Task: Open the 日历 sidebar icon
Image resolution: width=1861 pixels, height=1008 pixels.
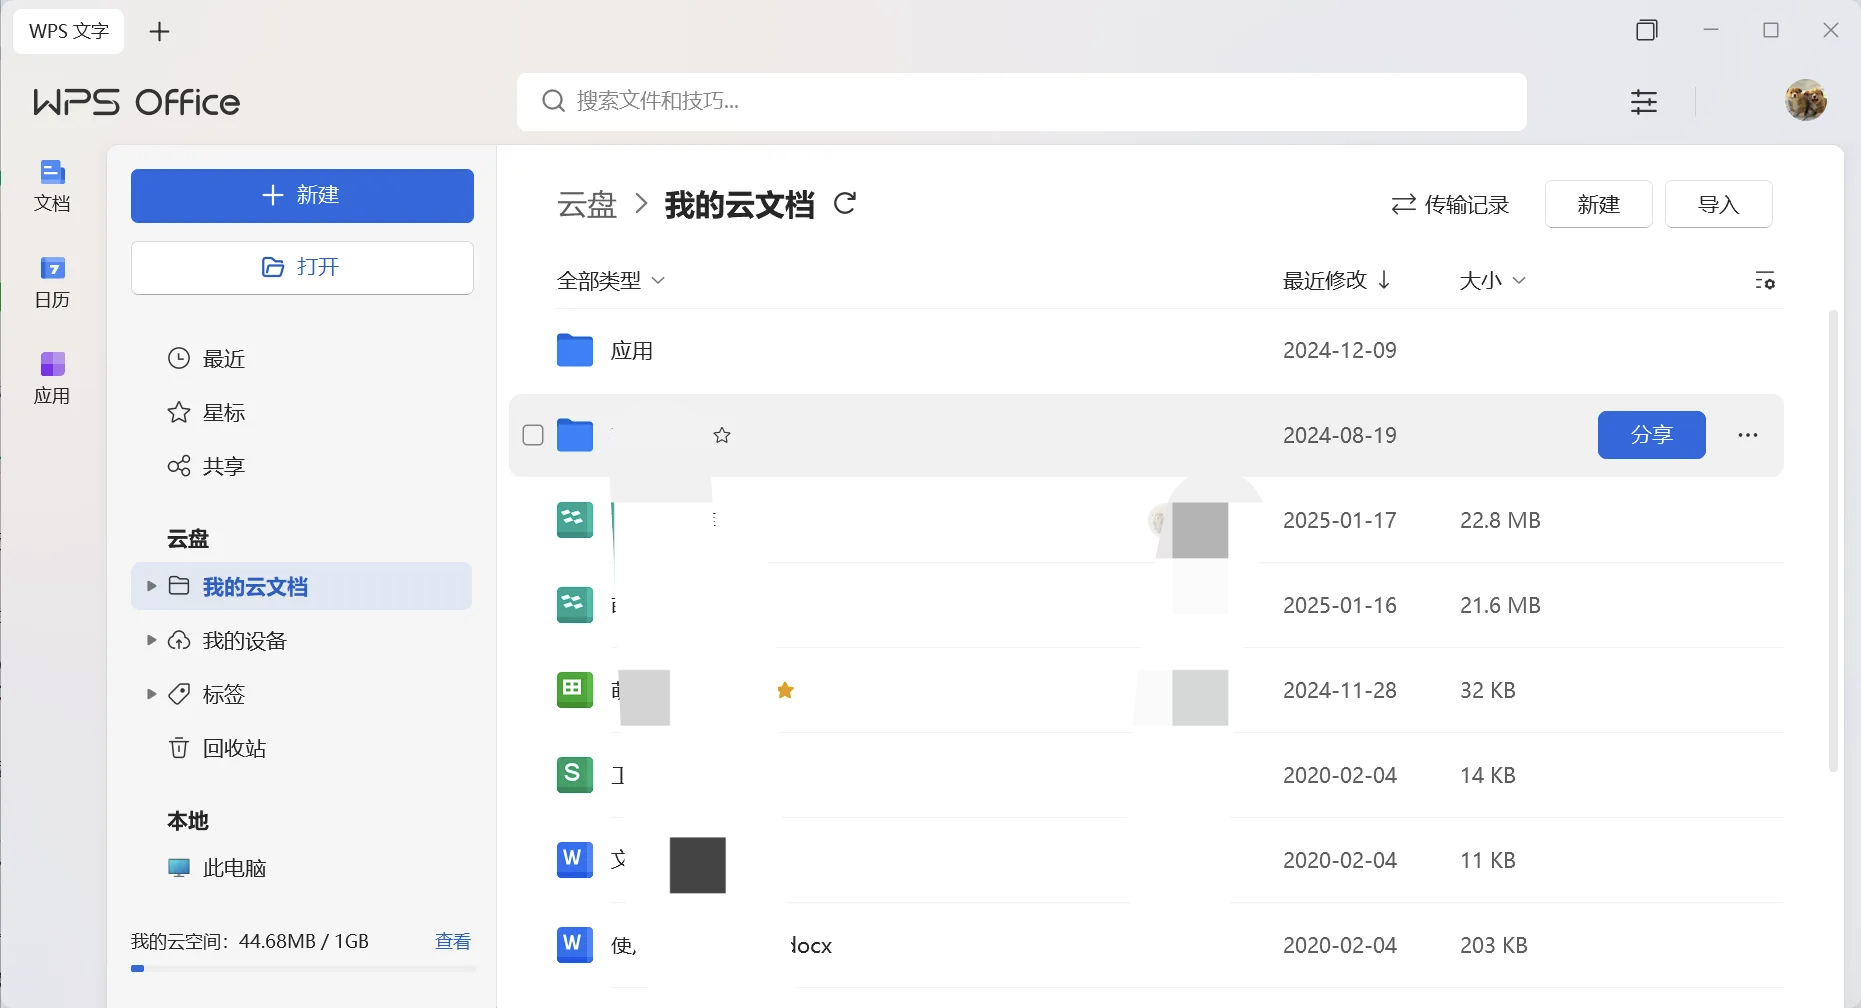Action: pos(52,281)
